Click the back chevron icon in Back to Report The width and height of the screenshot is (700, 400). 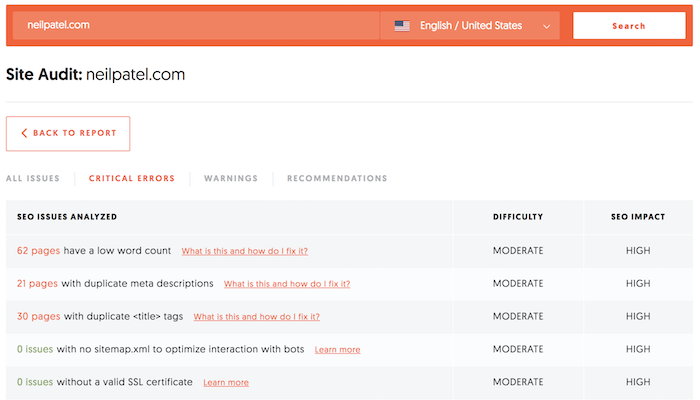click(24, 133)
